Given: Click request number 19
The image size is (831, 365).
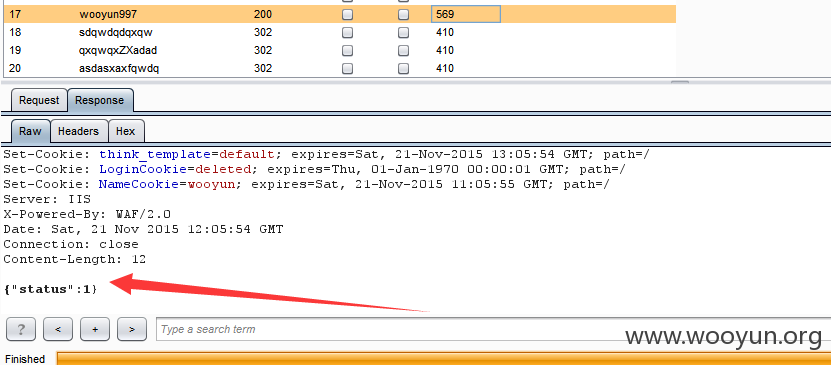Looking at the screenshot, I should coord(15,50).
